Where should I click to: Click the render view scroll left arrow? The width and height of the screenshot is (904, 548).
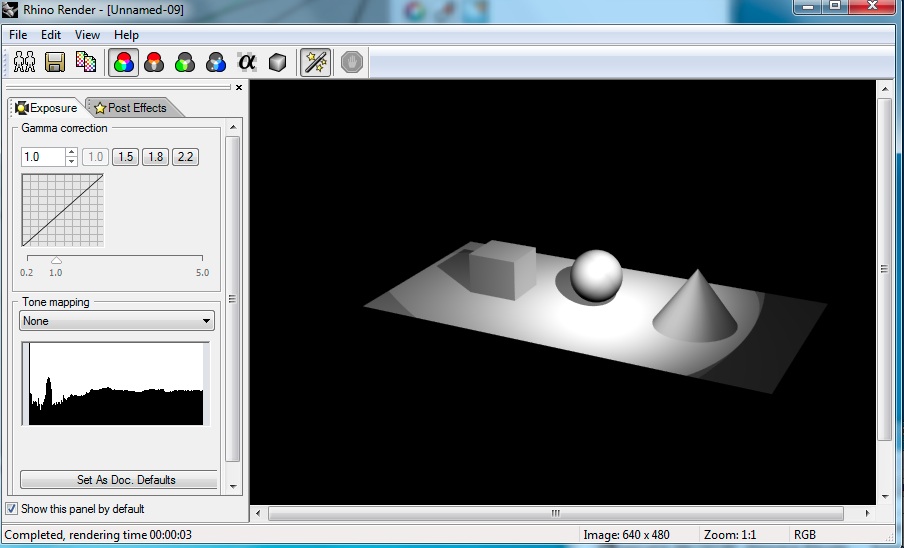point(258,513)
